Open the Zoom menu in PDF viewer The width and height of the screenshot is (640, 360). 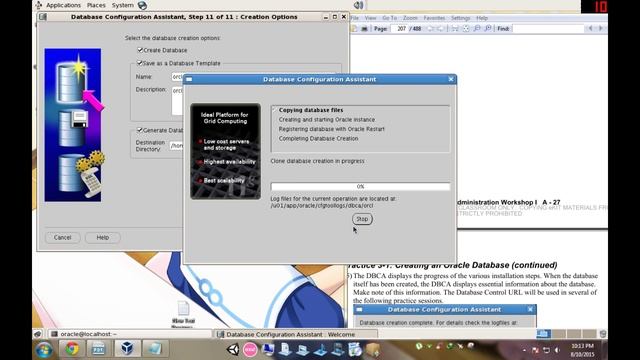coord(410,18)
